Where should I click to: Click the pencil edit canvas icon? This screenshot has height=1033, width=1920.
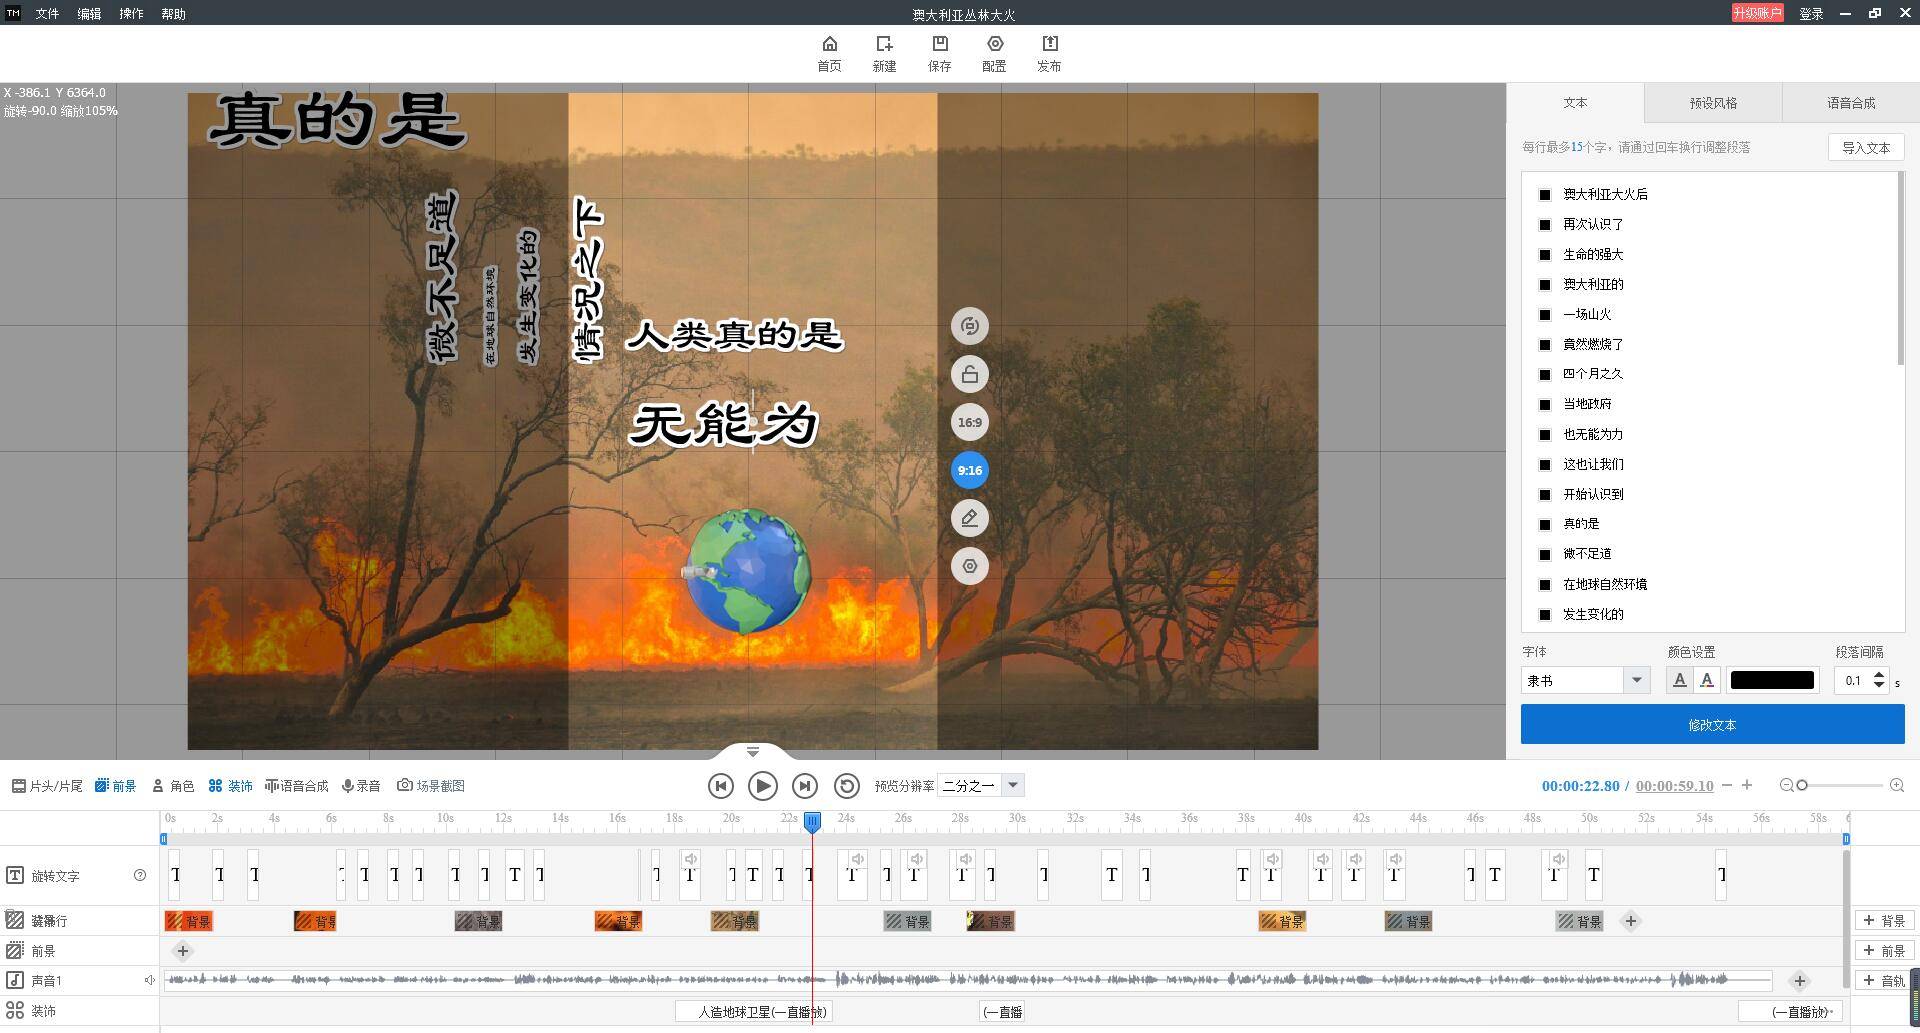969,518
